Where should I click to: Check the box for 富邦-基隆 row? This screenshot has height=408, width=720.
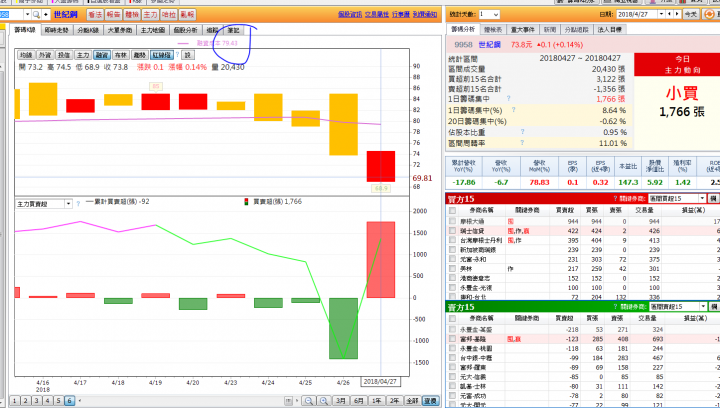click(453, 339)
